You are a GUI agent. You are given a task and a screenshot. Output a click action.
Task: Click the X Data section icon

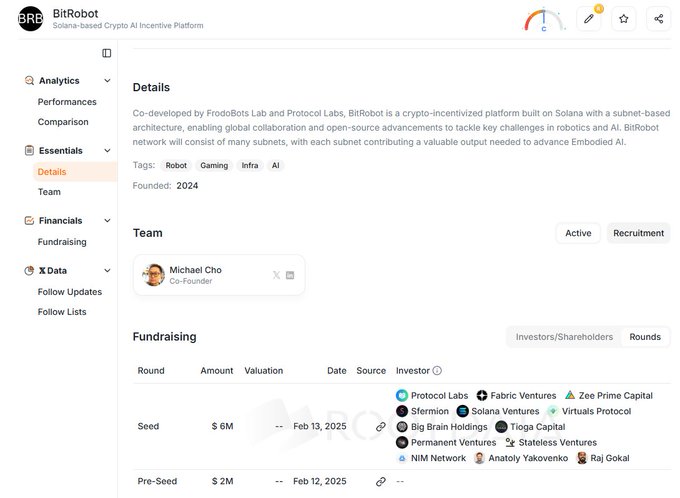pos(29,271)
